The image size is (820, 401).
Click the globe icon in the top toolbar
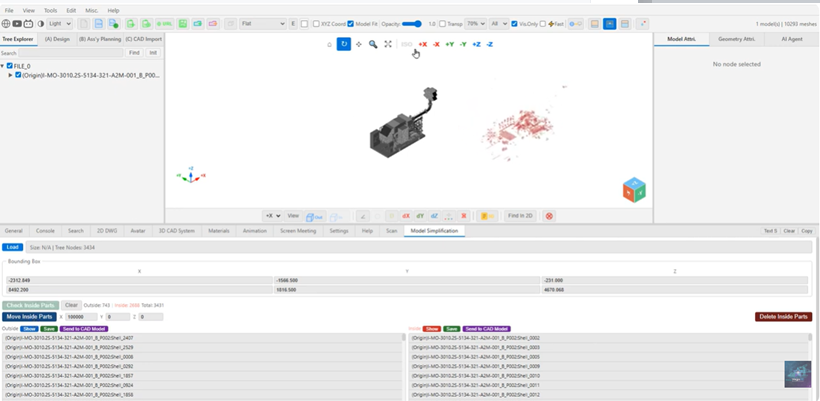point(6,24)
